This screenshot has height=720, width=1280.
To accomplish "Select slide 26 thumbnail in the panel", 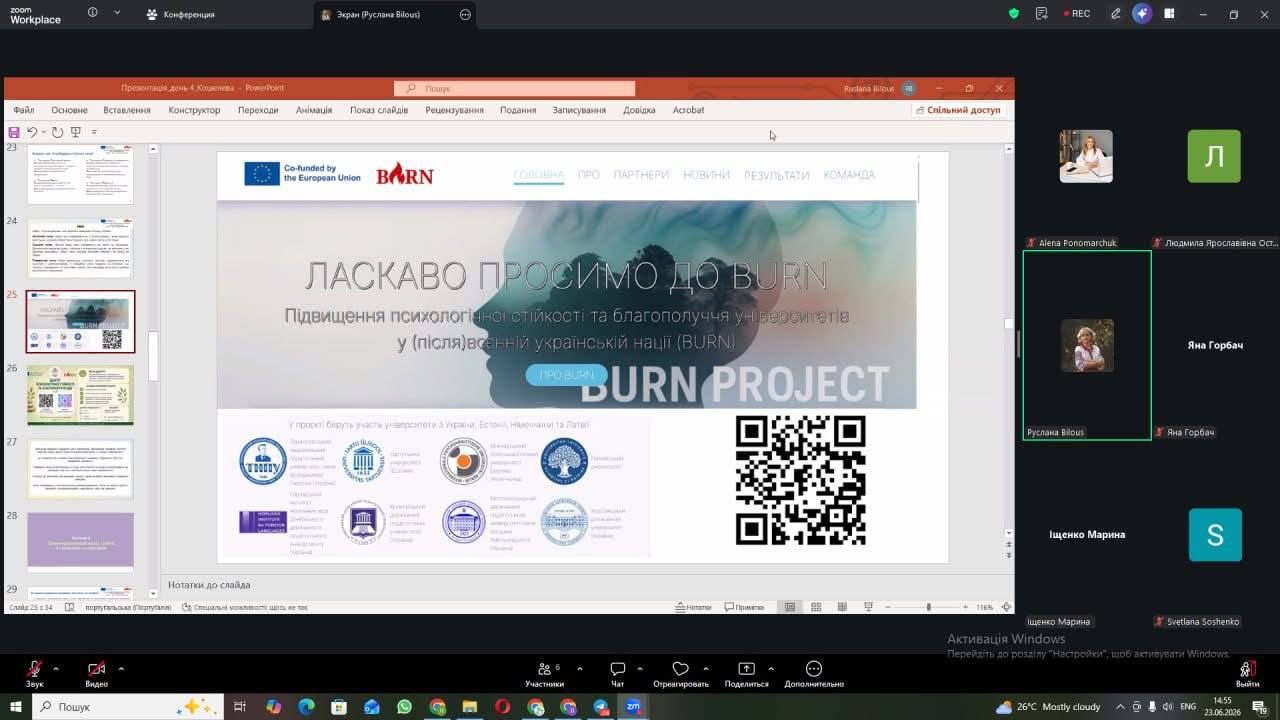I will pos(80,395).
